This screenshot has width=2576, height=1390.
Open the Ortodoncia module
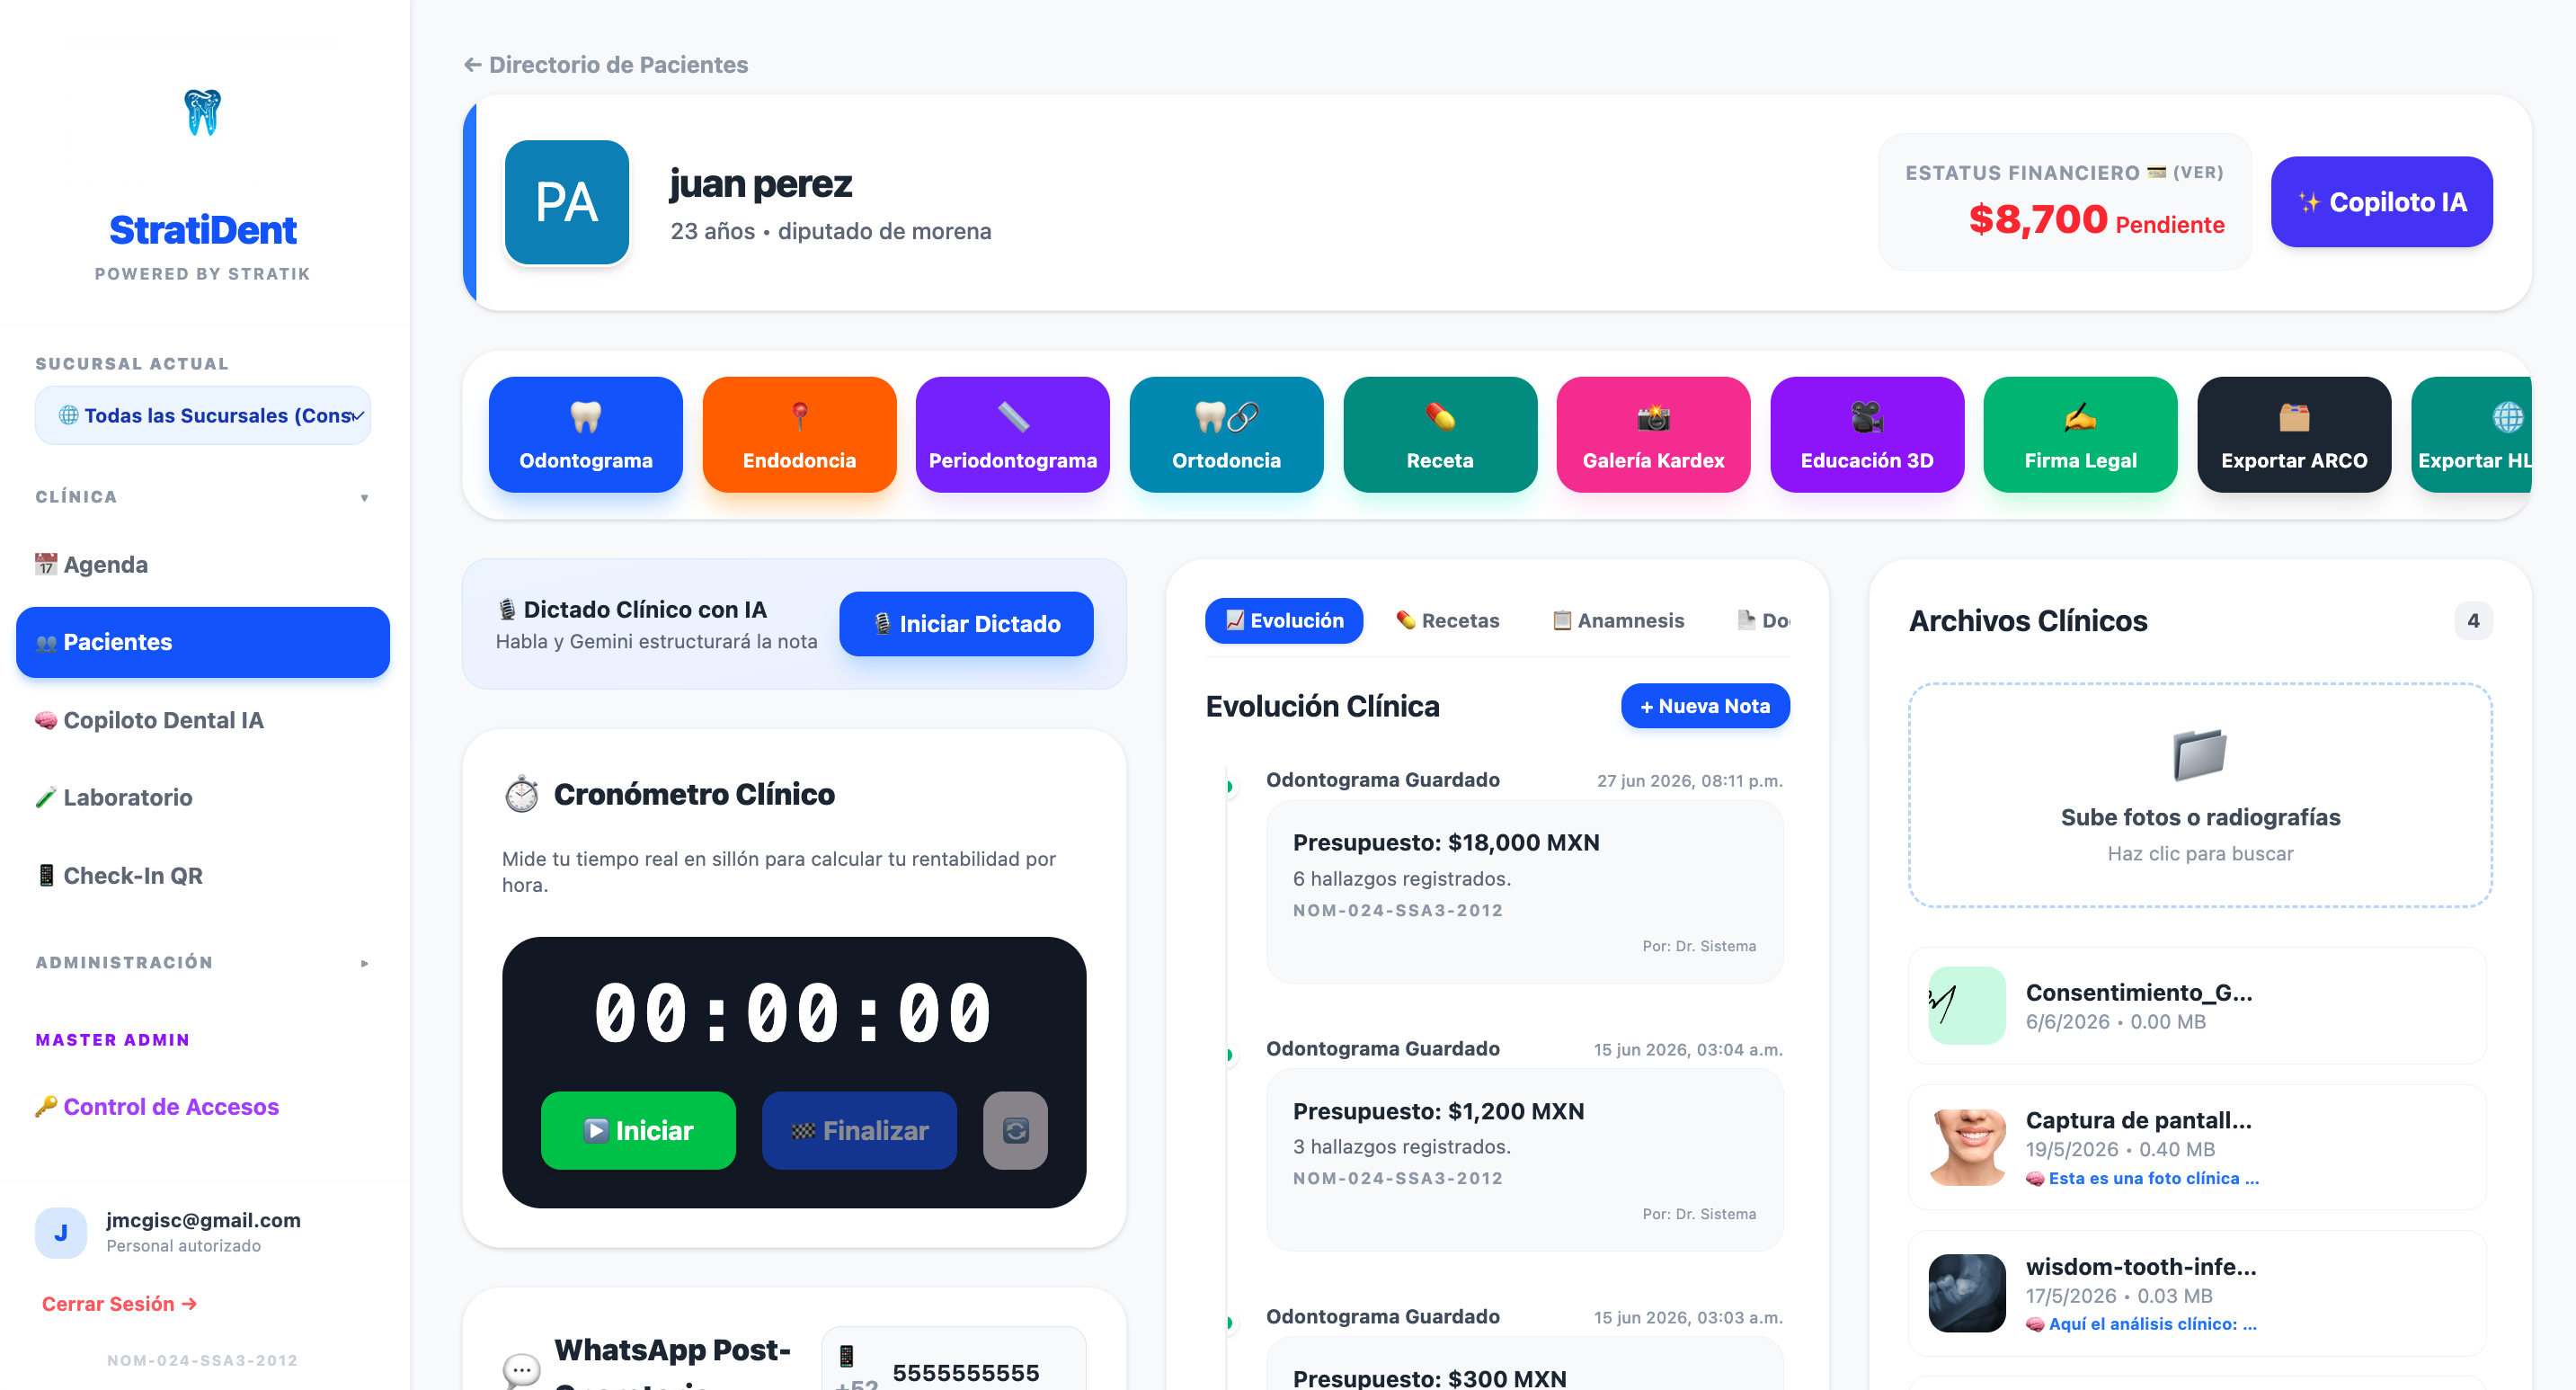coord(1226,434)
